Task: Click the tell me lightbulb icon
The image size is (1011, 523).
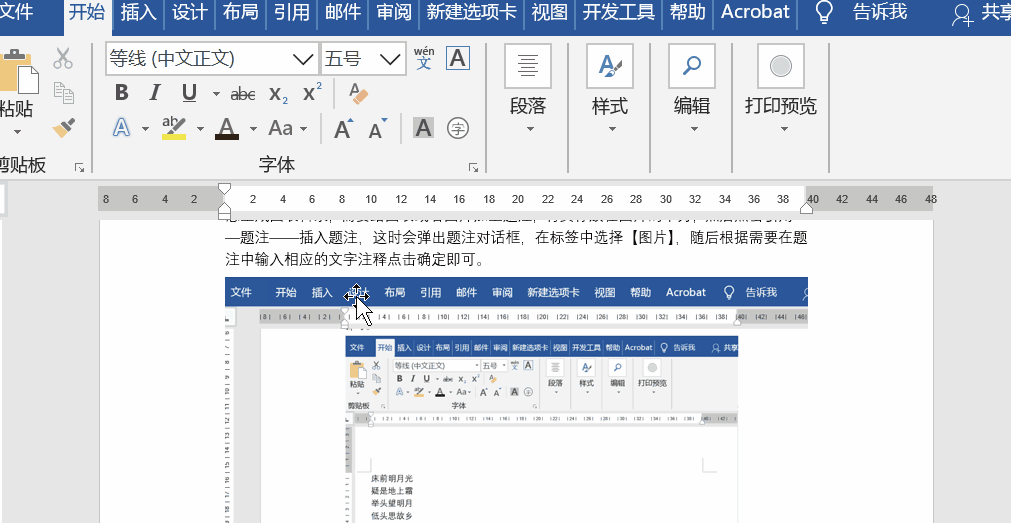Action: coord(823,12)
